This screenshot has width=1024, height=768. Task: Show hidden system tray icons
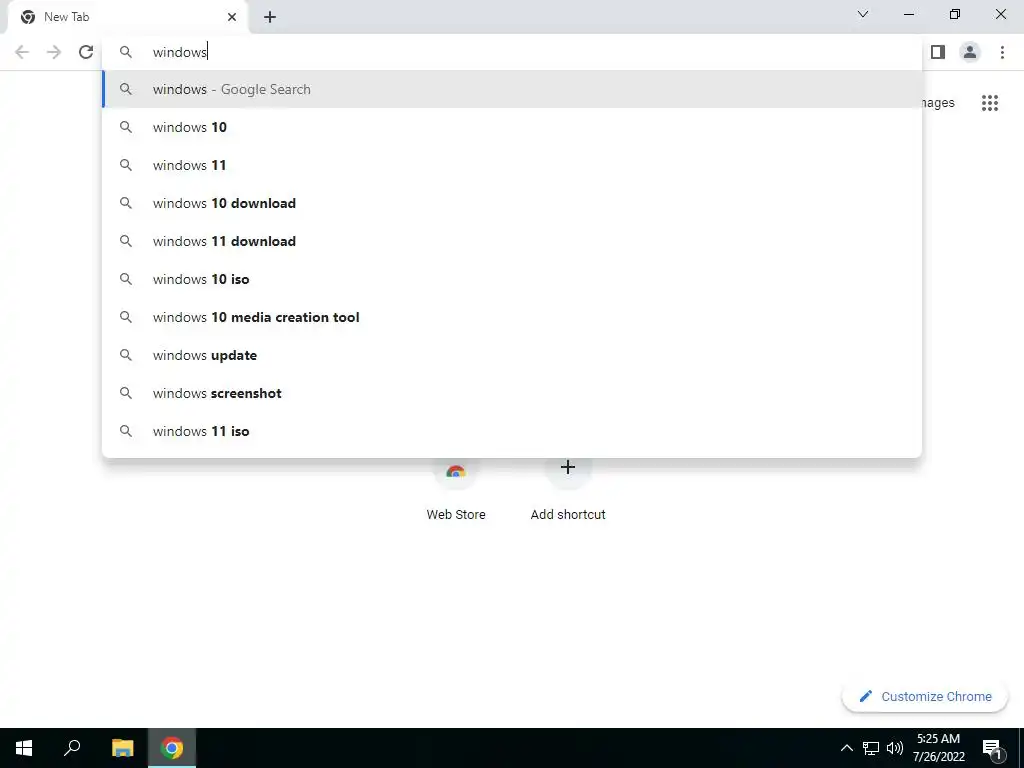[x=846, y=748]
